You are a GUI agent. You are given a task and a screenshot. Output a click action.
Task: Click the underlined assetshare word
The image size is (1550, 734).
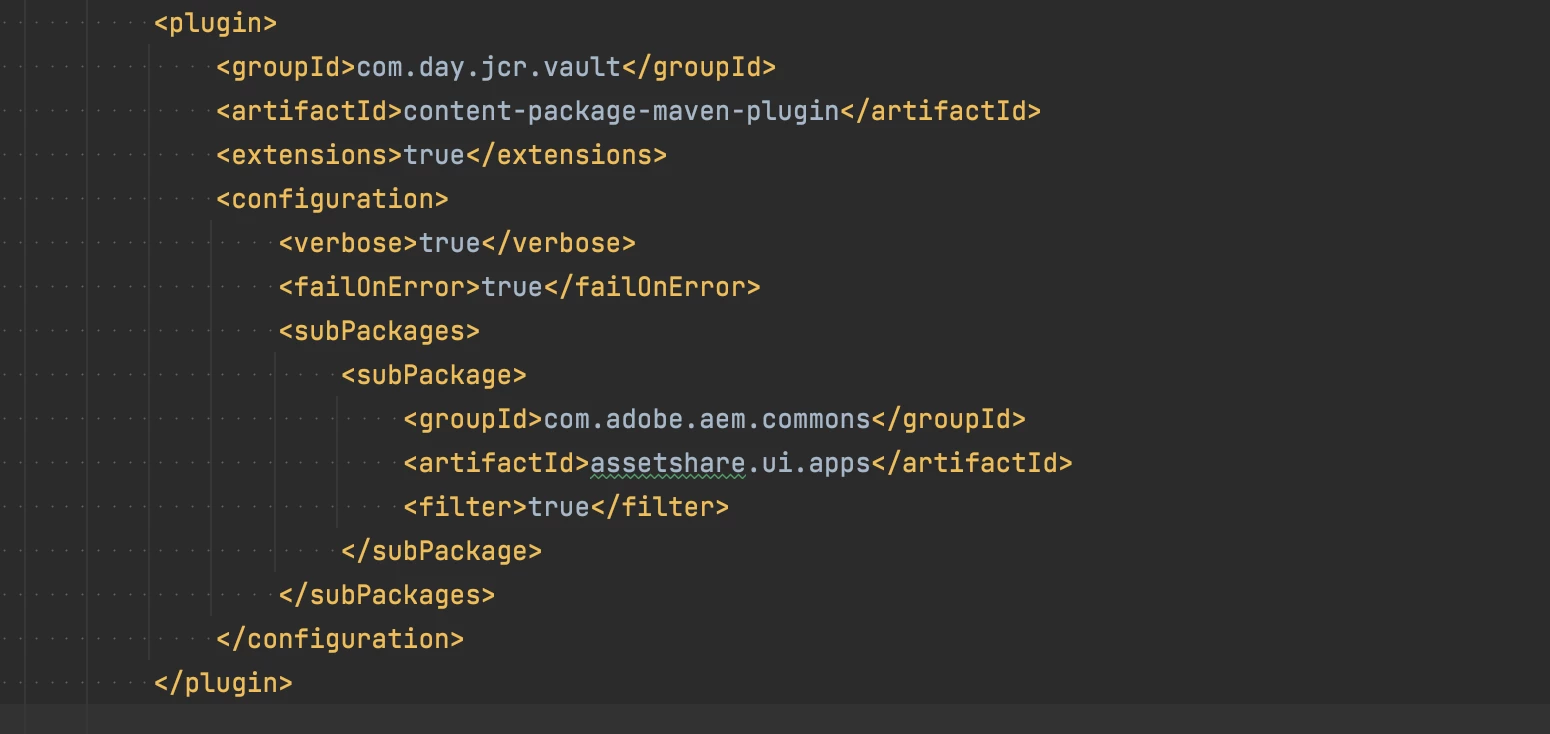(667, 463)
